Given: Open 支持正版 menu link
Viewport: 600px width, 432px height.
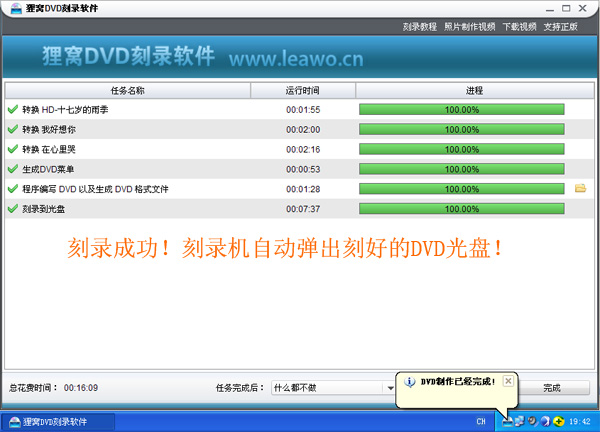Looking at the screenshot, I should (561, 27).
